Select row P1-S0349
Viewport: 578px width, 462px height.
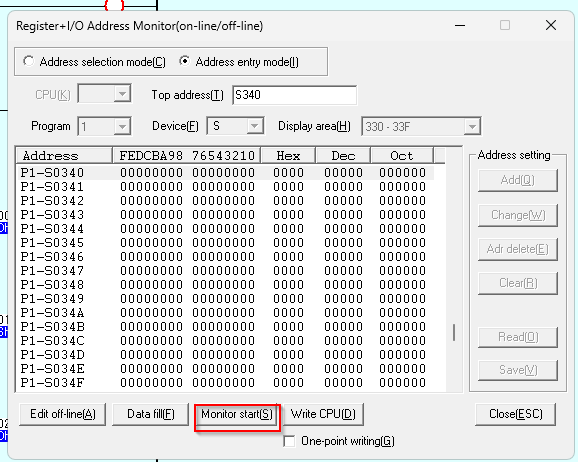pos(226,299)
